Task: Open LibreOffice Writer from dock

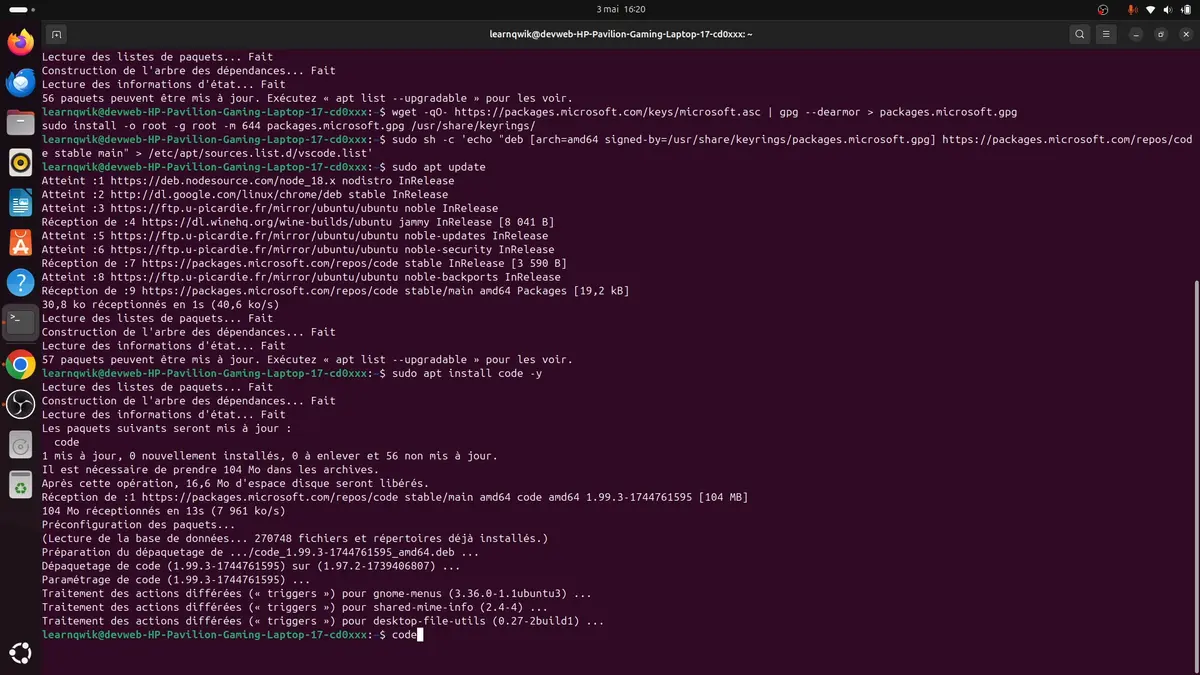Action: [x=21, y=203]
